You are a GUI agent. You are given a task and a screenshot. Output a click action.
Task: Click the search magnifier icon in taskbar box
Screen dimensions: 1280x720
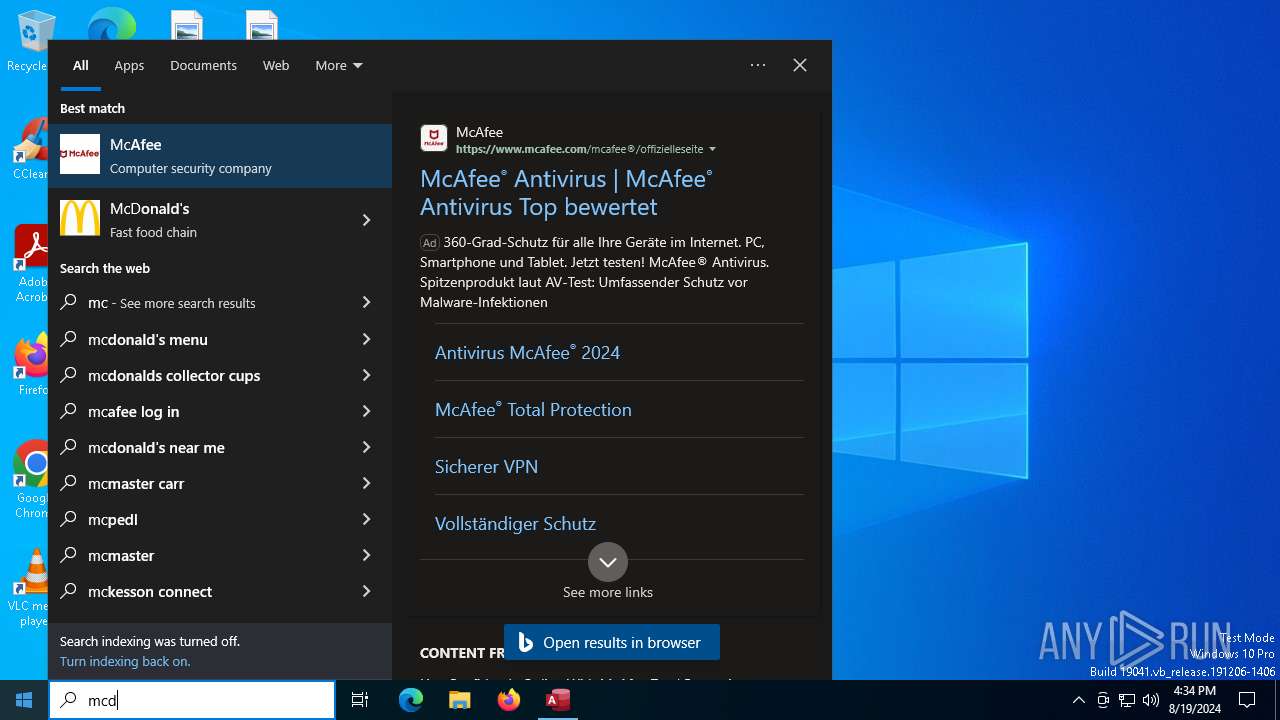coord(68,700)
